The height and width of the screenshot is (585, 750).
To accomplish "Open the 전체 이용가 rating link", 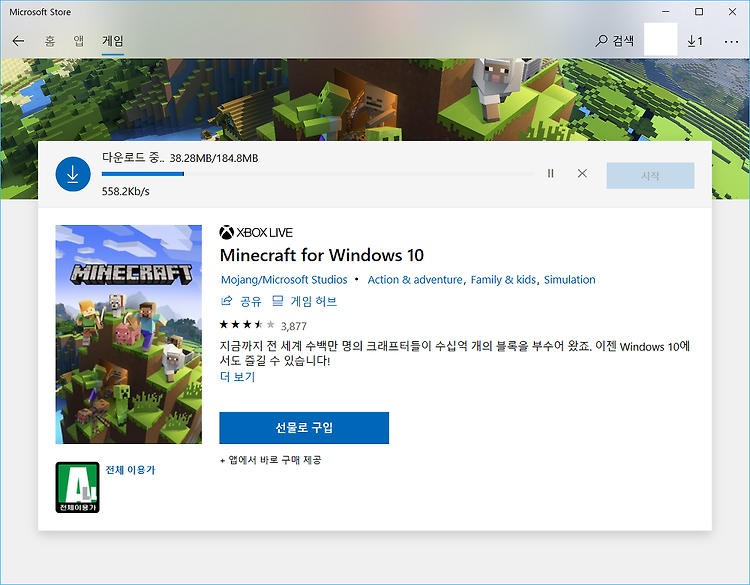I will click(x=130, y=470).
